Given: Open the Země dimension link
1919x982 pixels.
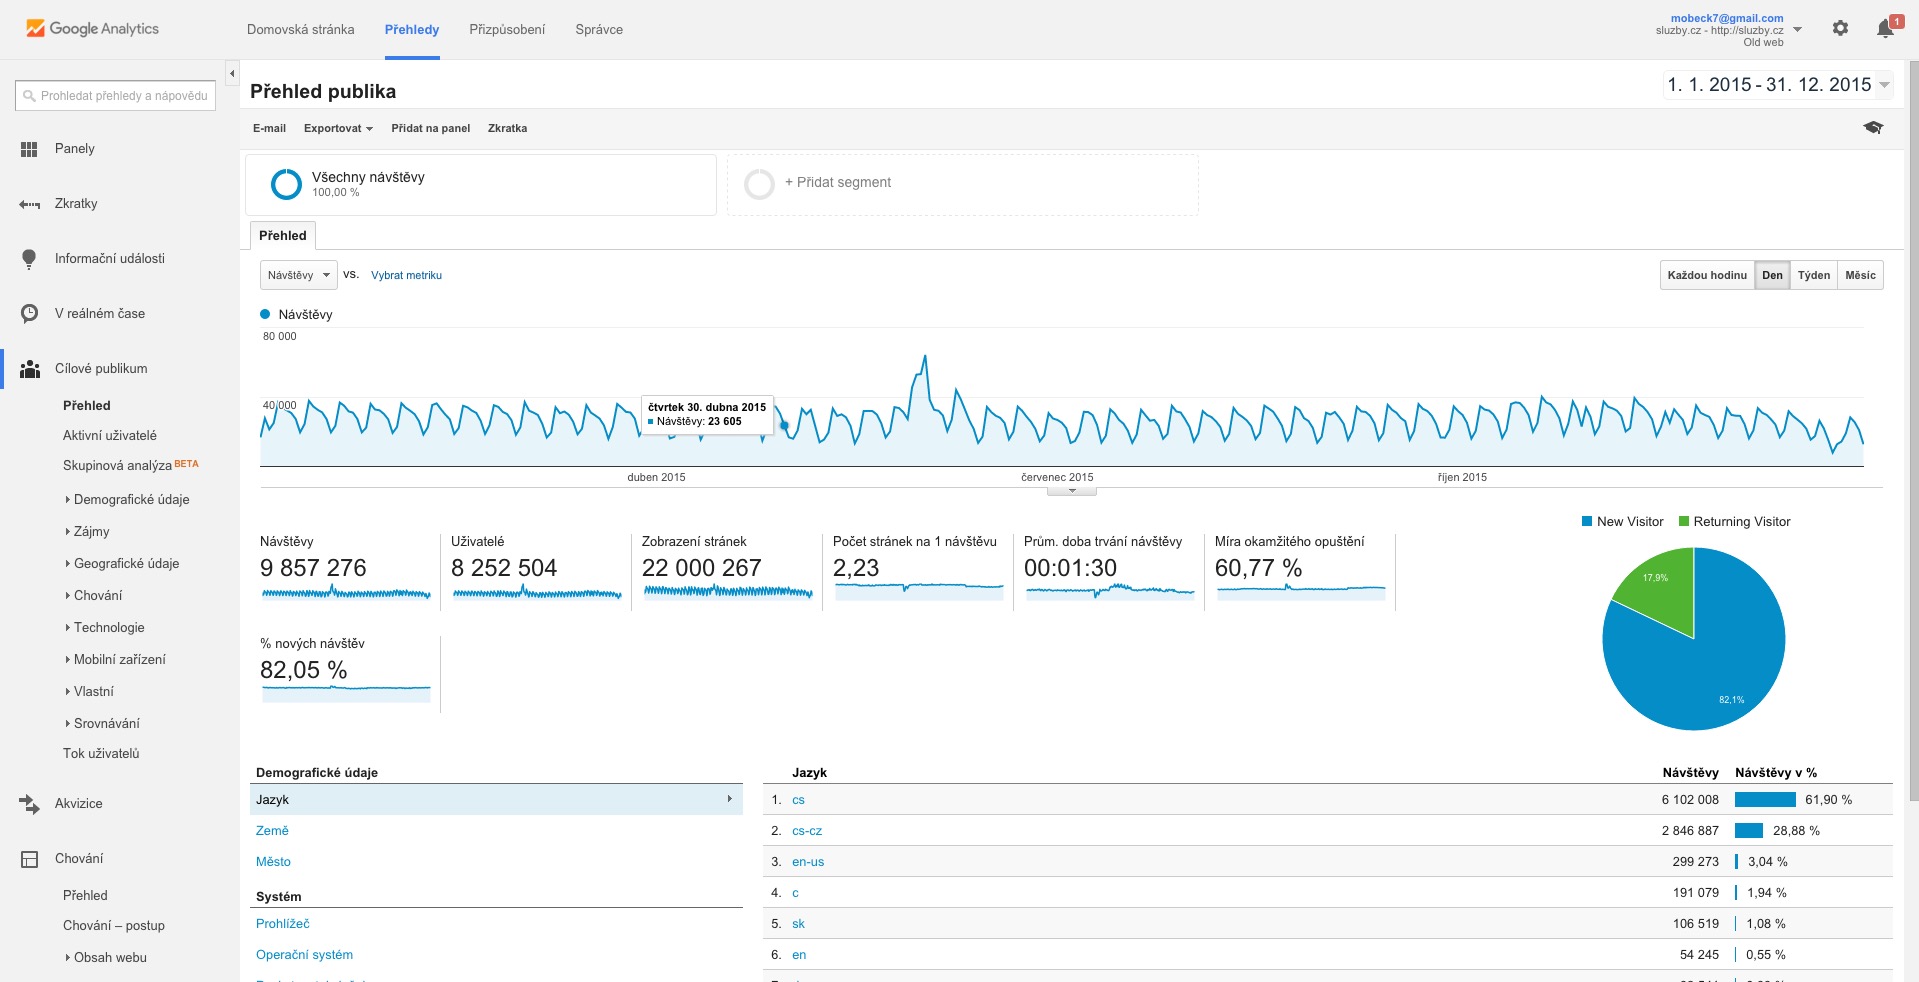Looking at the screenshot, I should pos(272,830).
